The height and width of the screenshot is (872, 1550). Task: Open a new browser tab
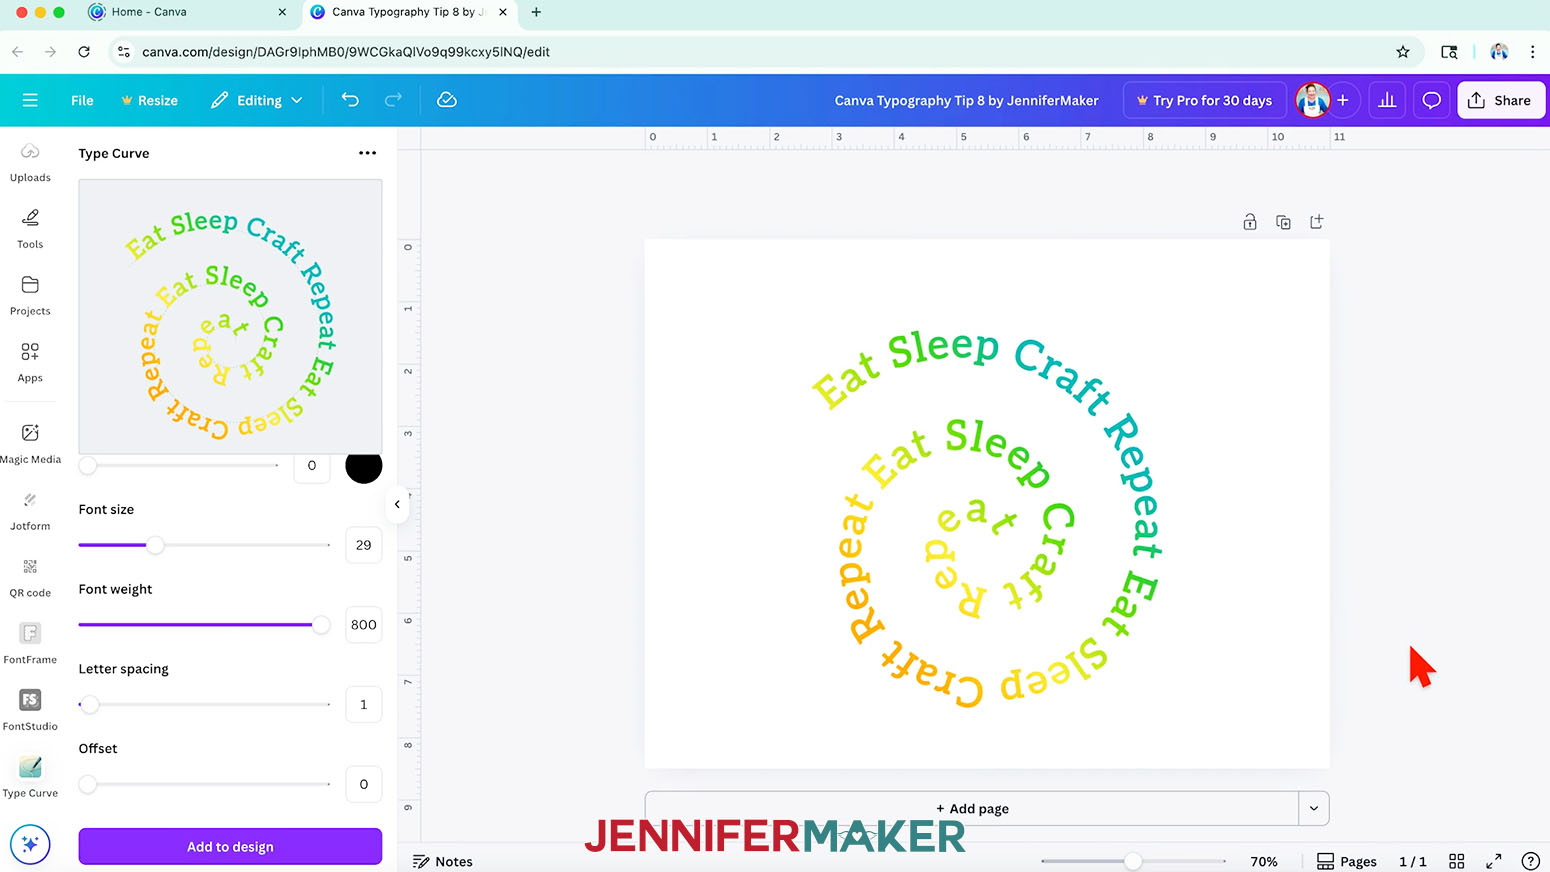[x=536, y=12]
